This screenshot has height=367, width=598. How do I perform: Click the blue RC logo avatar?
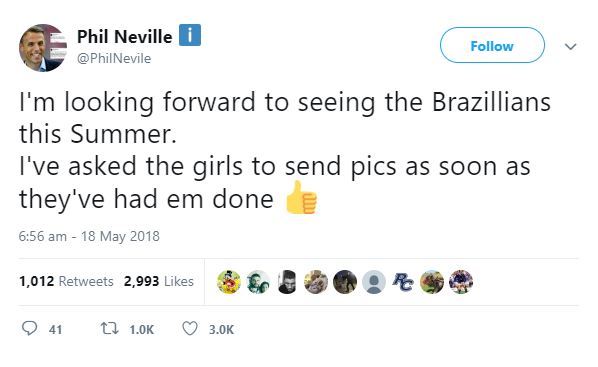403,282
